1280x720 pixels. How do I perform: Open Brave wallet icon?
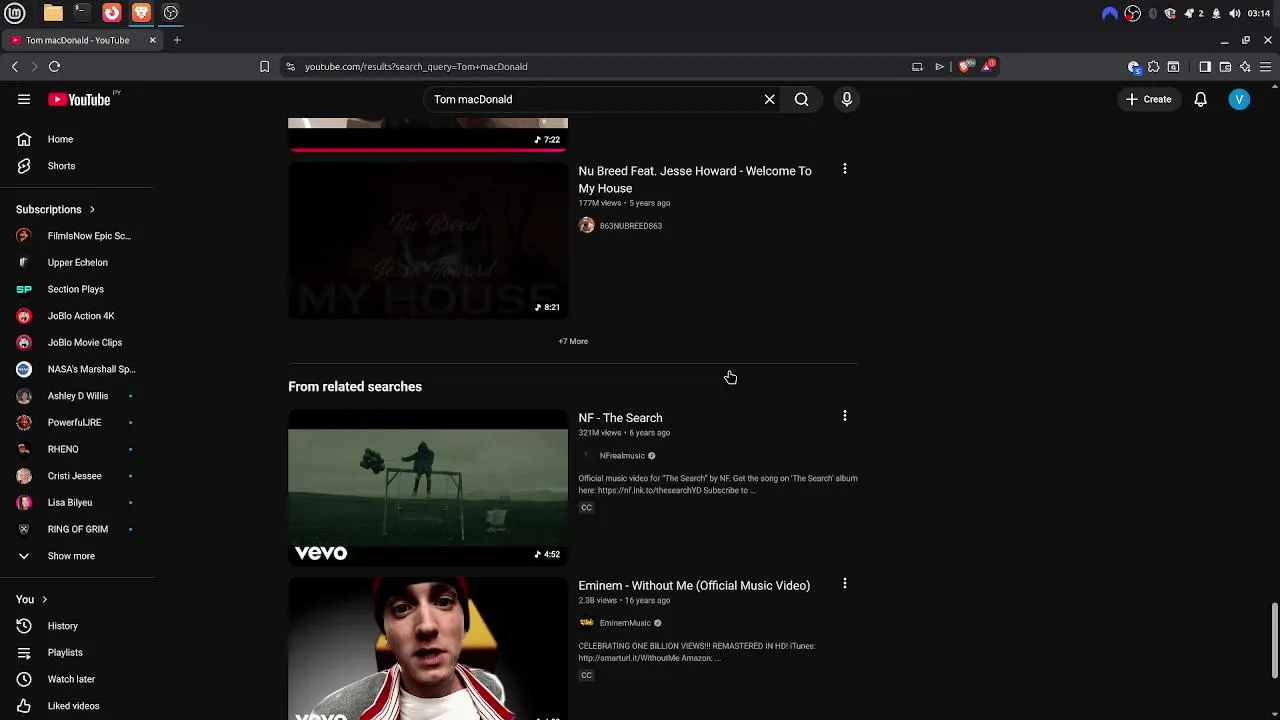pos(1225,67)
